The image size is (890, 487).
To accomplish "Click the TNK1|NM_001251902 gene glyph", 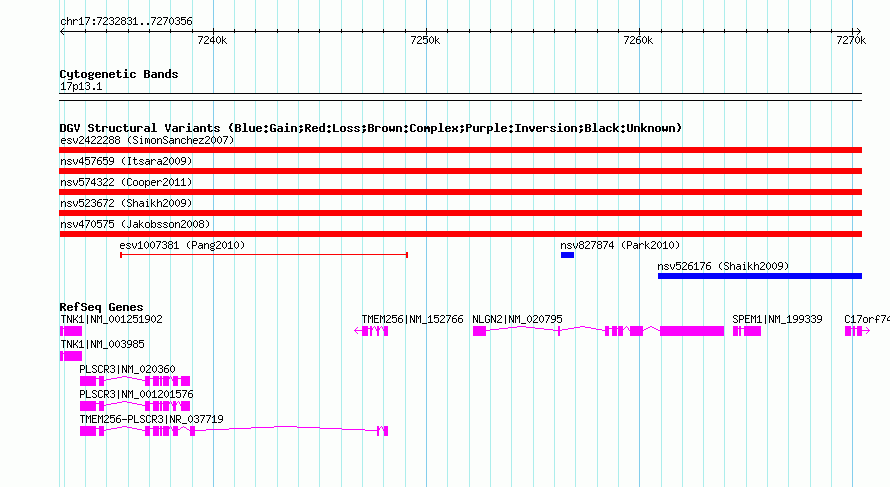I will click(x=71, y=331).
